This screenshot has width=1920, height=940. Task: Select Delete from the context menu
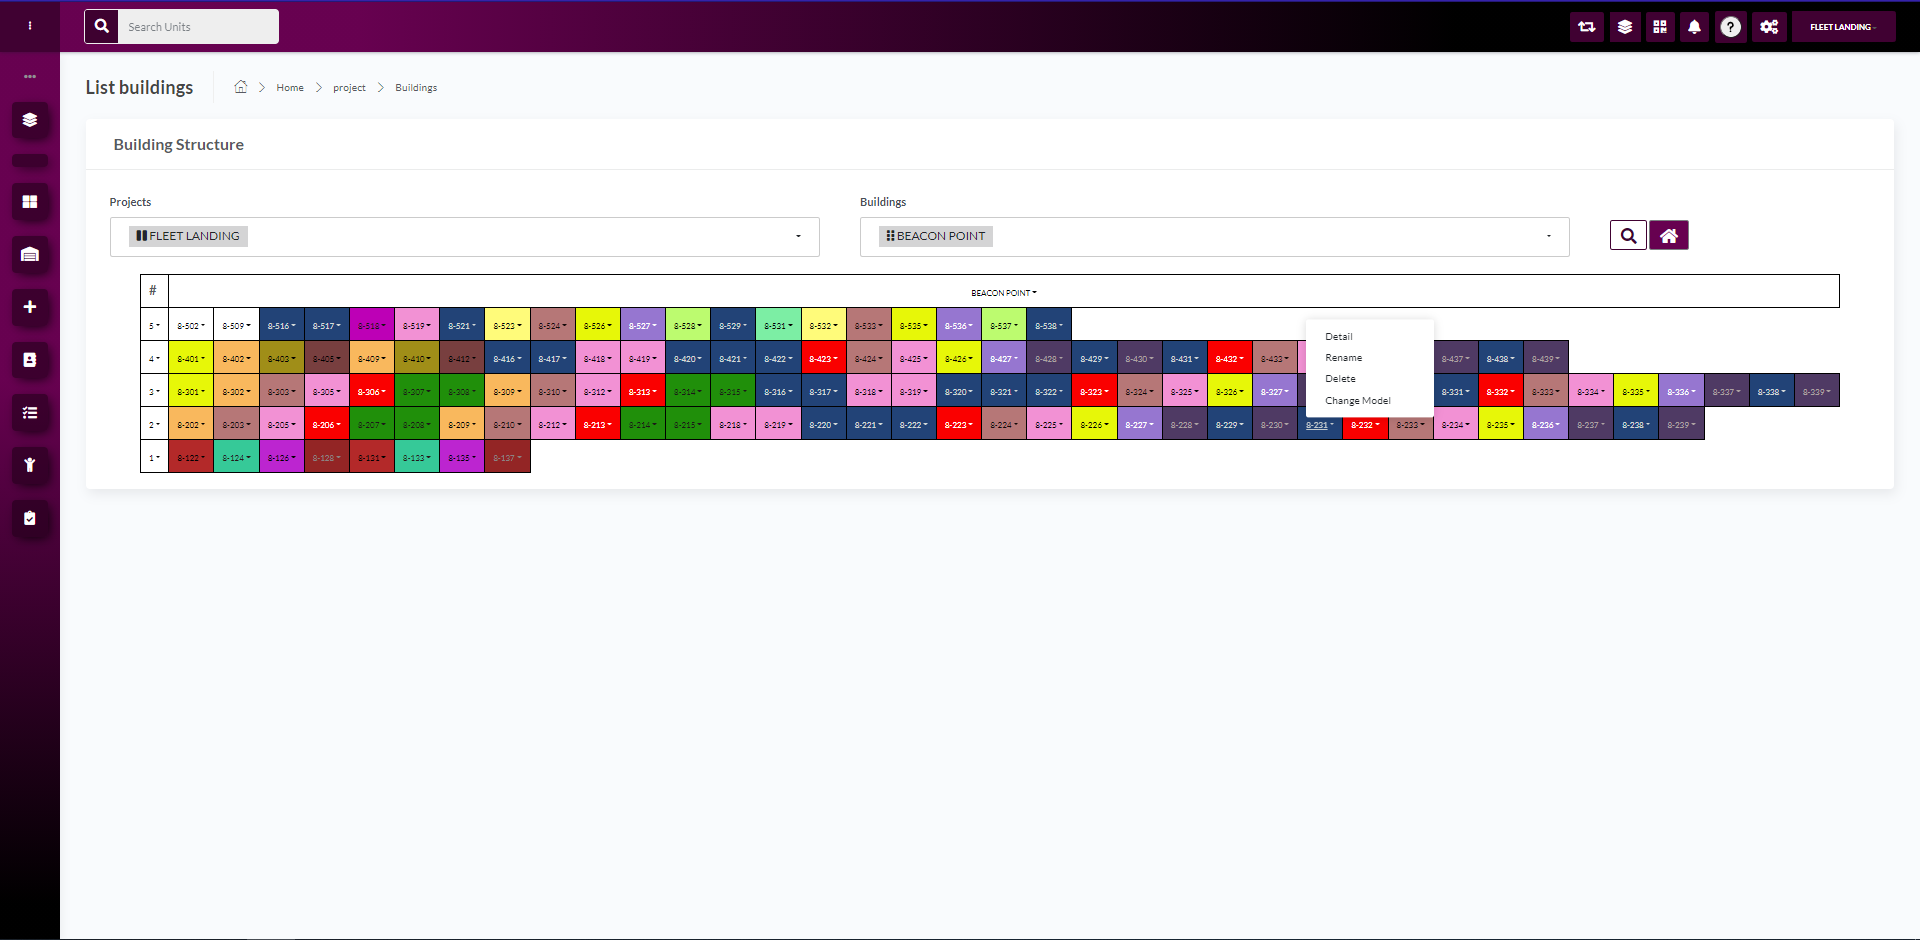click(x=1340, y=379)
